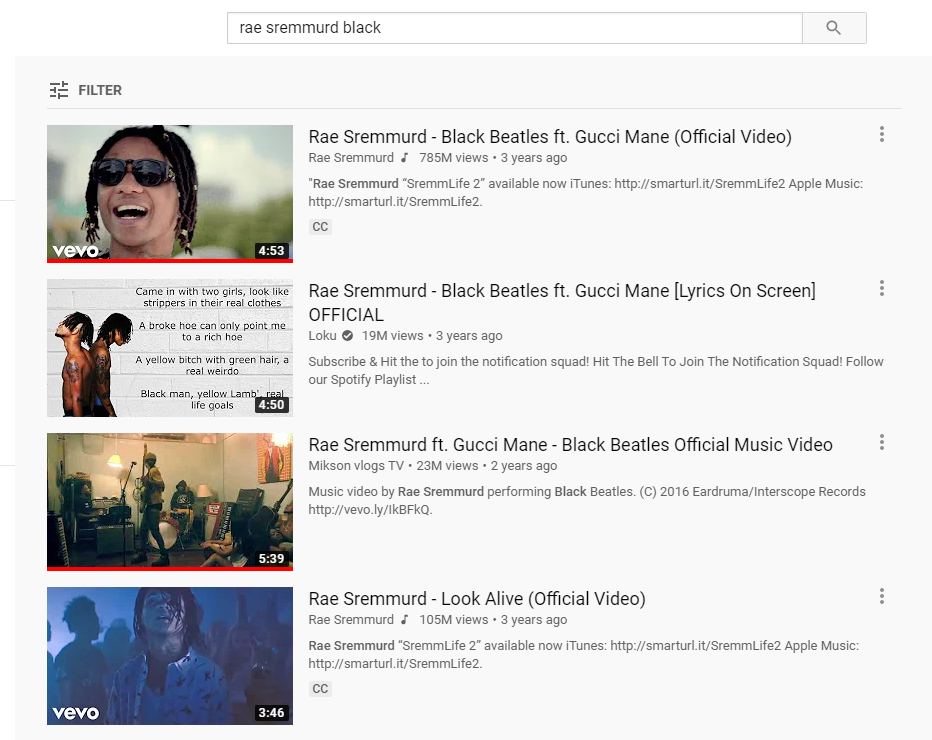The image size is (932, 740).
Task: Click the 5:39 duration badge
Action: [272, 559]
